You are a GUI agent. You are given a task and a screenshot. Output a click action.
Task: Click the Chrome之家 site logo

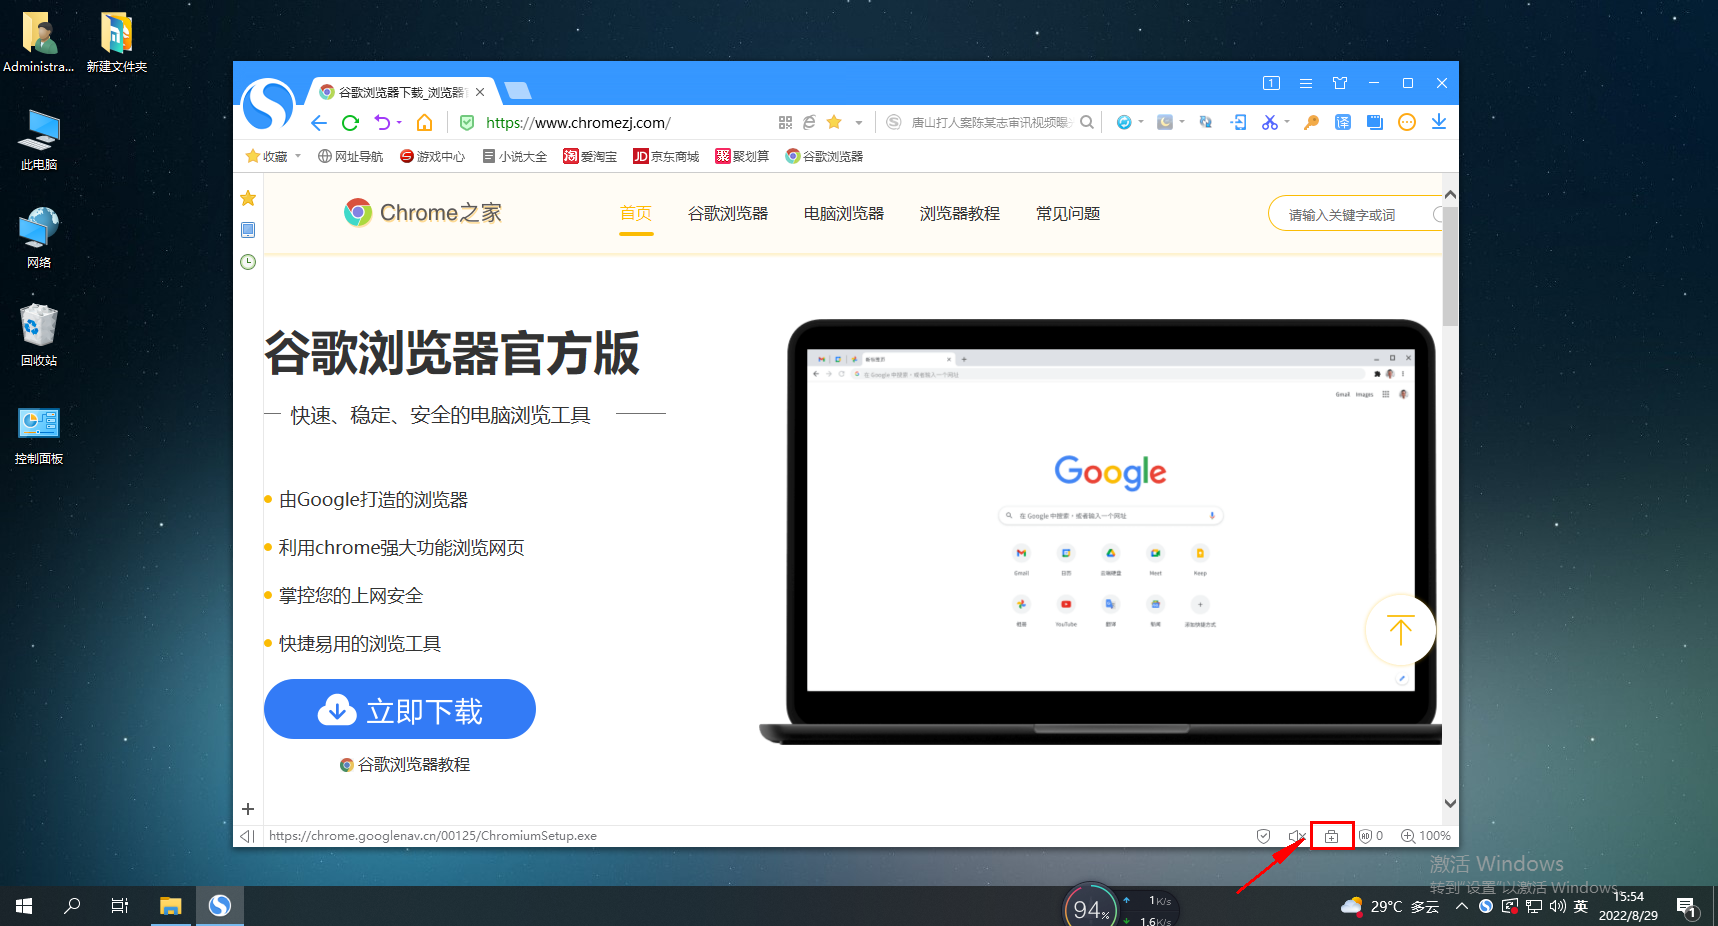(x=422, y=212)
